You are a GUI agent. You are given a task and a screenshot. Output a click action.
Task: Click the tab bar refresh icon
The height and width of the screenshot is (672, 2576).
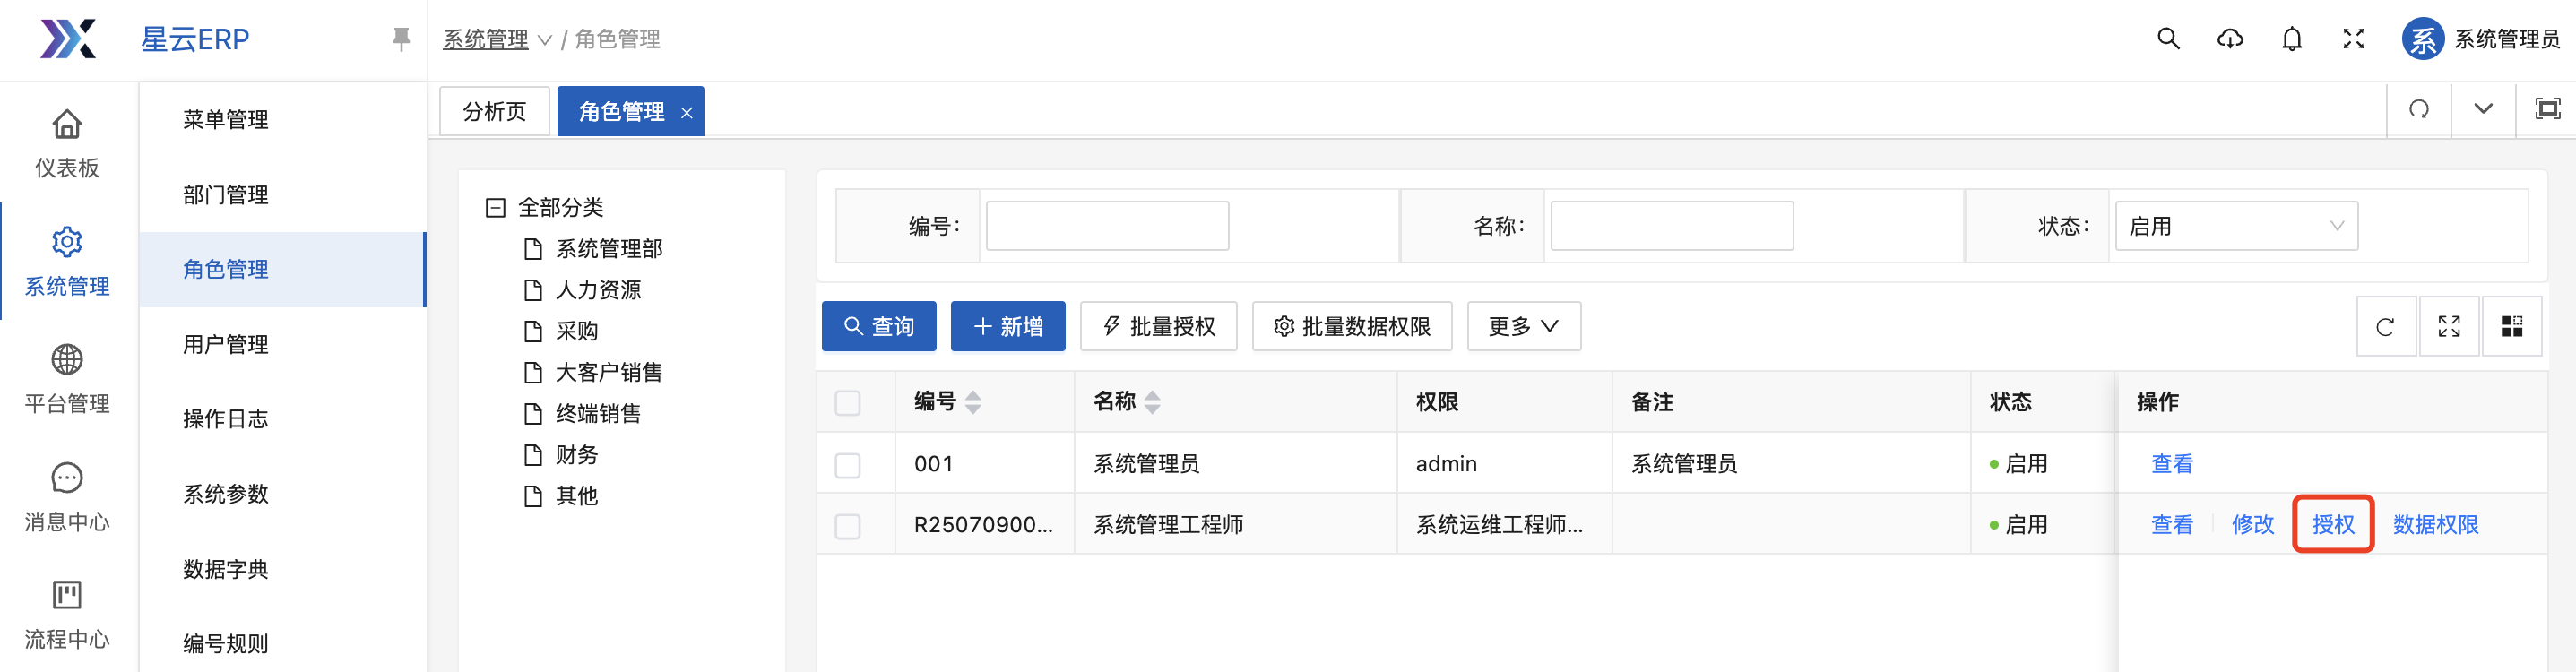click(2418, 109)
